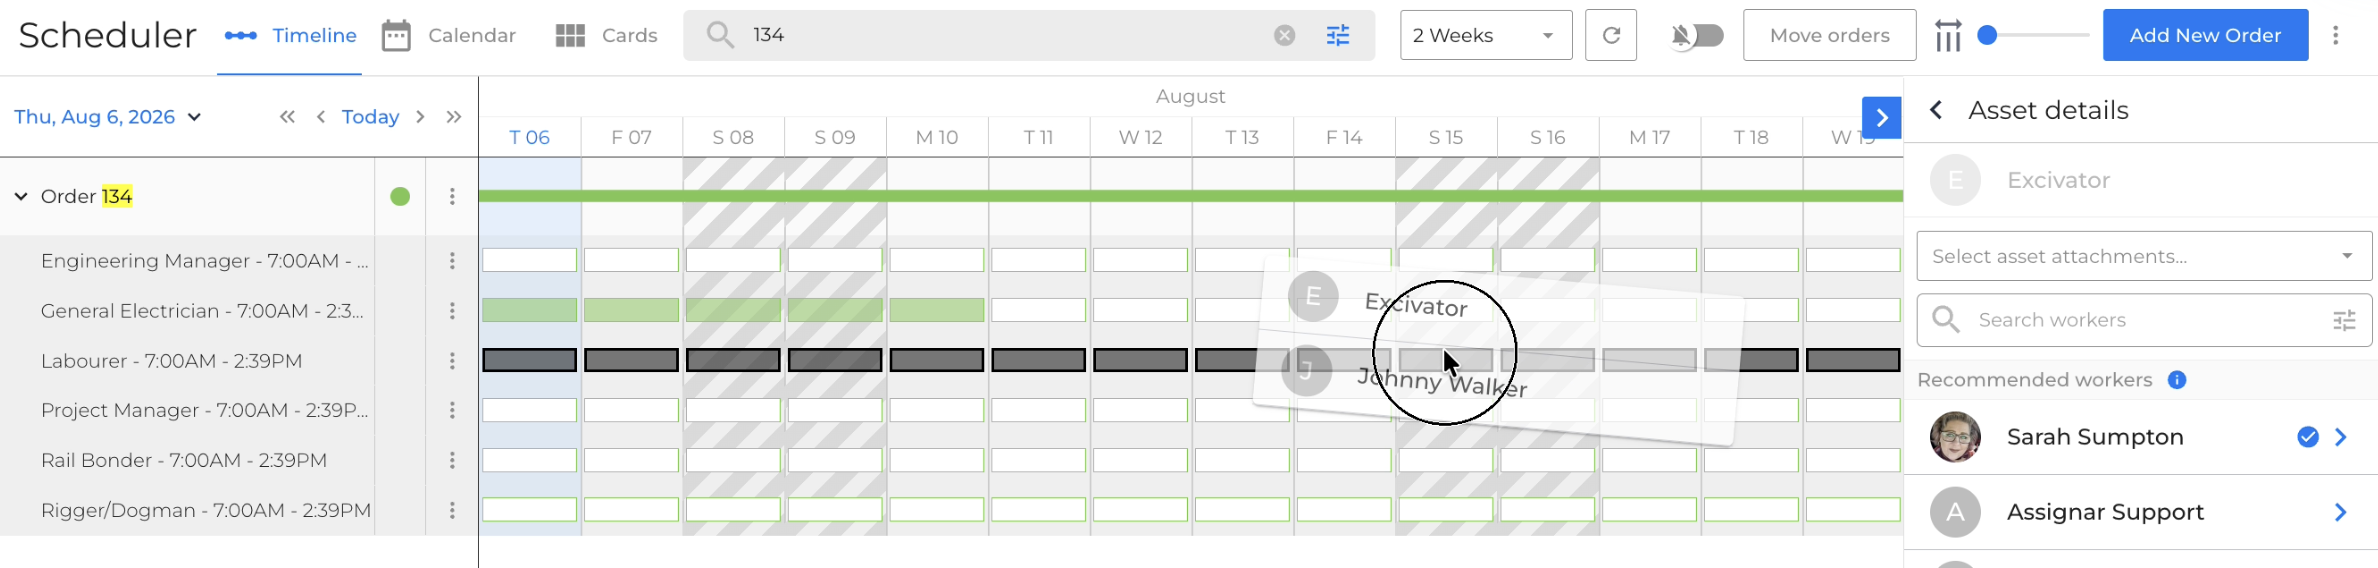The image size is (2378, 568).
Task: Click the Move orders button
Action: coord(1829,35)
